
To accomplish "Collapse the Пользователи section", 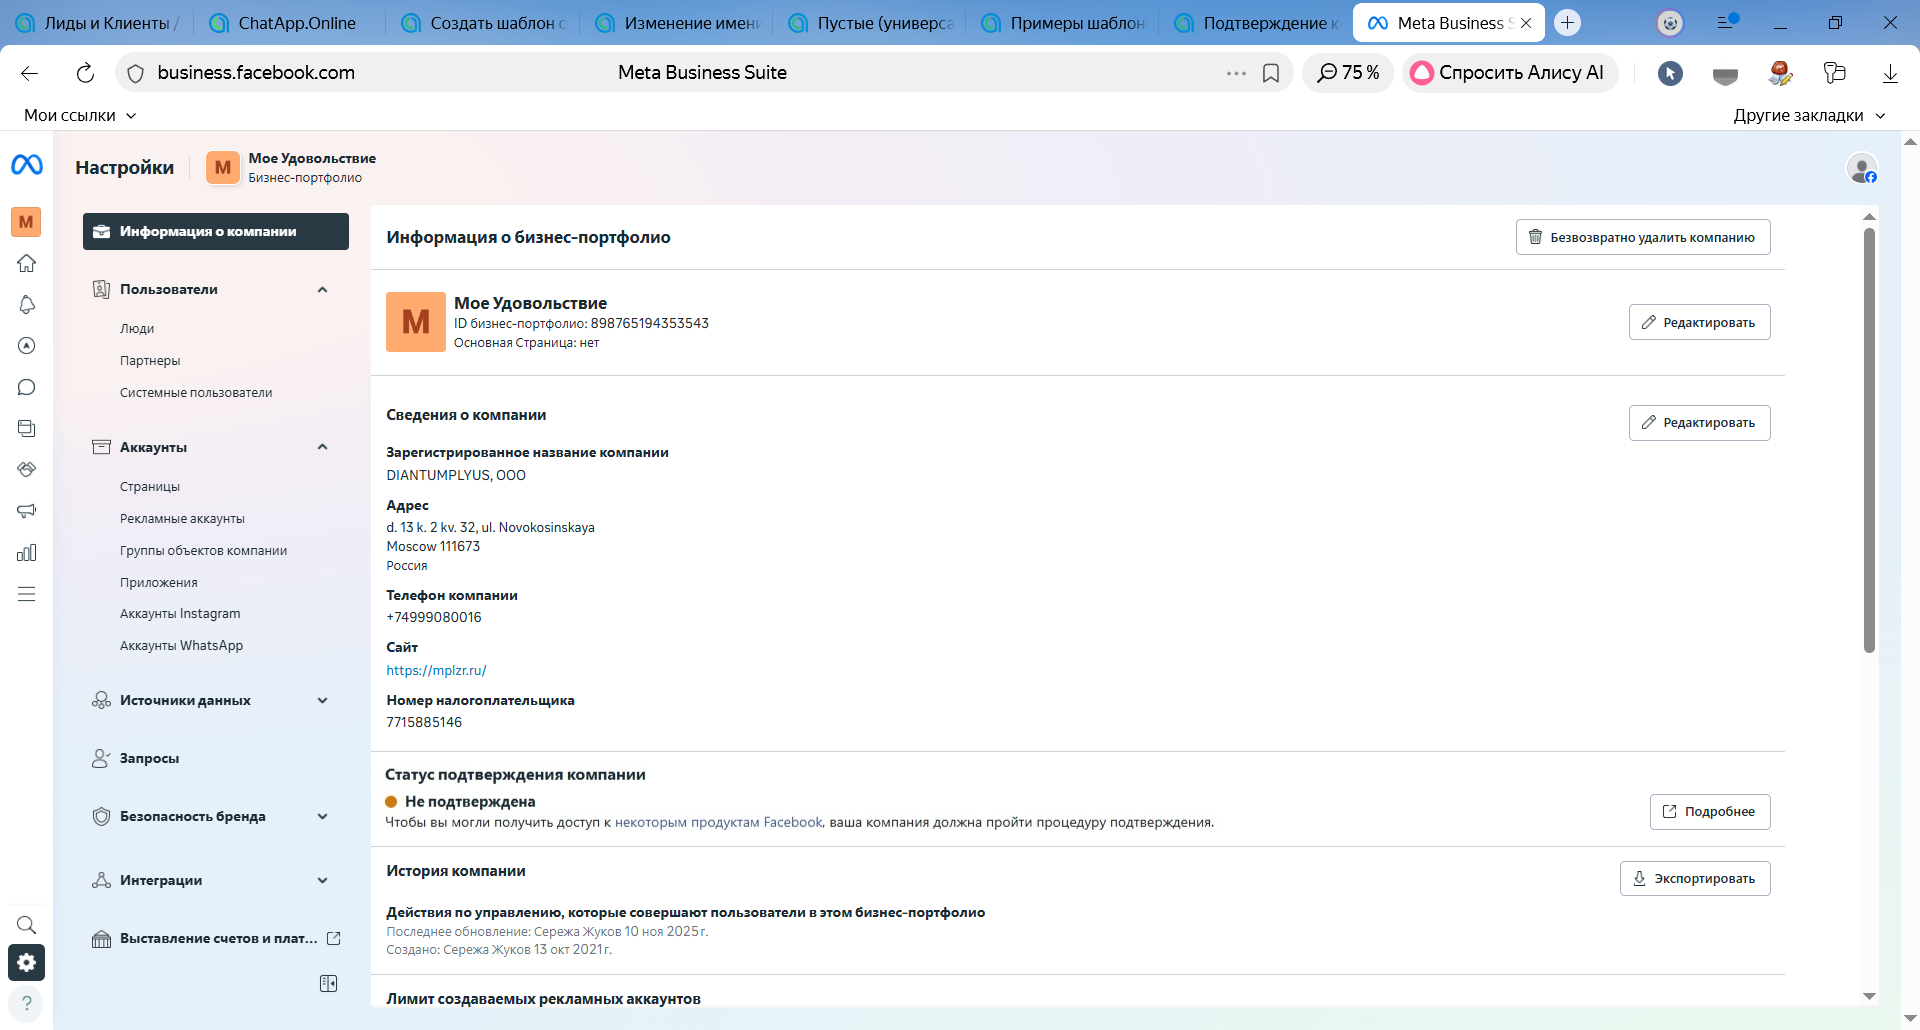I will (322, 290).
